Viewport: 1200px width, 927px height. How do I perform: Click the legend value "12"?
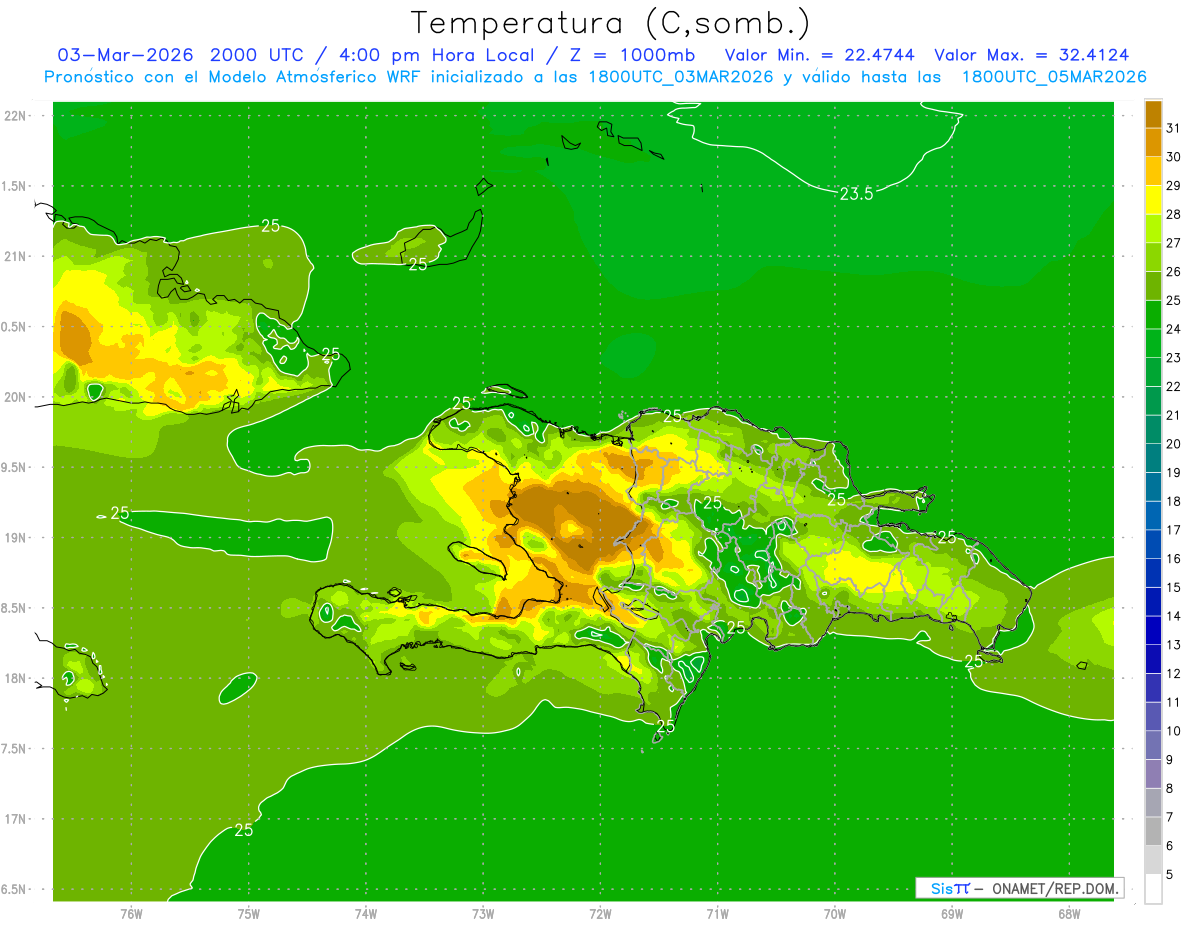[1173, 673]
